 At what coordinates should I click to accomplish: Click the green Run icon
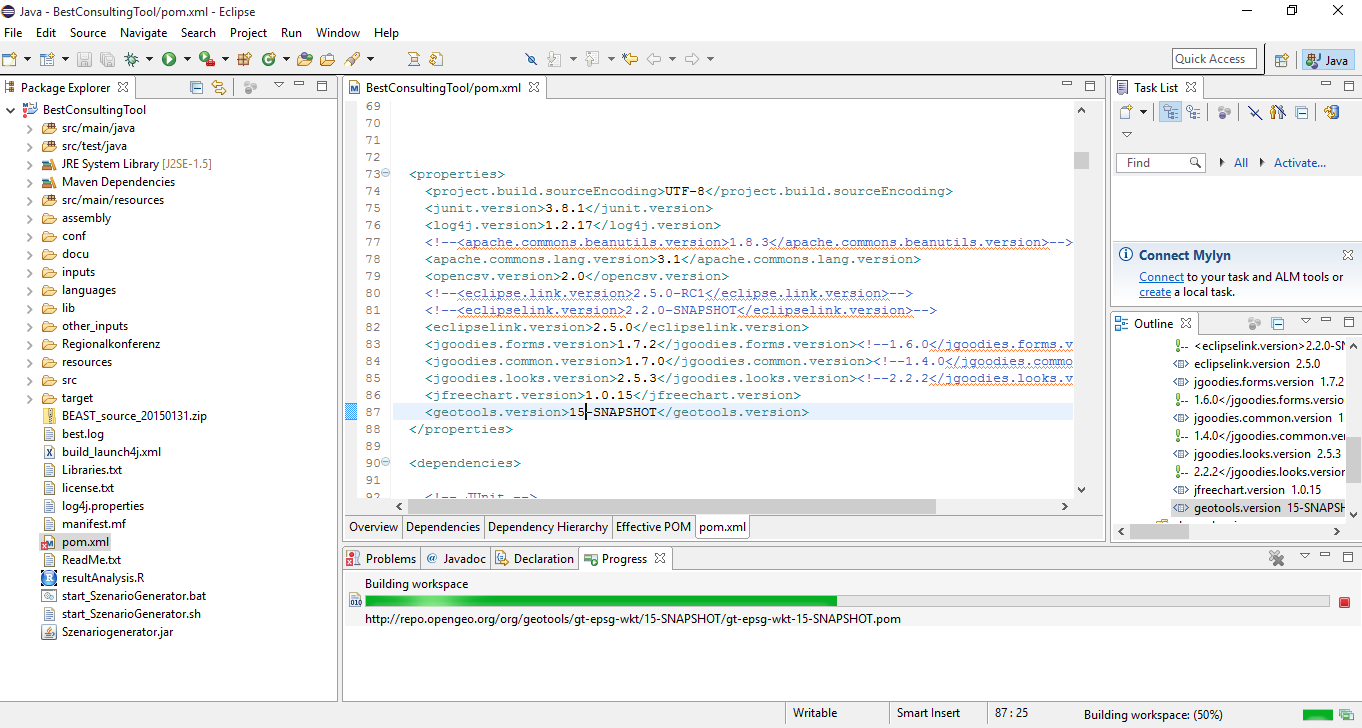point(169,59)
